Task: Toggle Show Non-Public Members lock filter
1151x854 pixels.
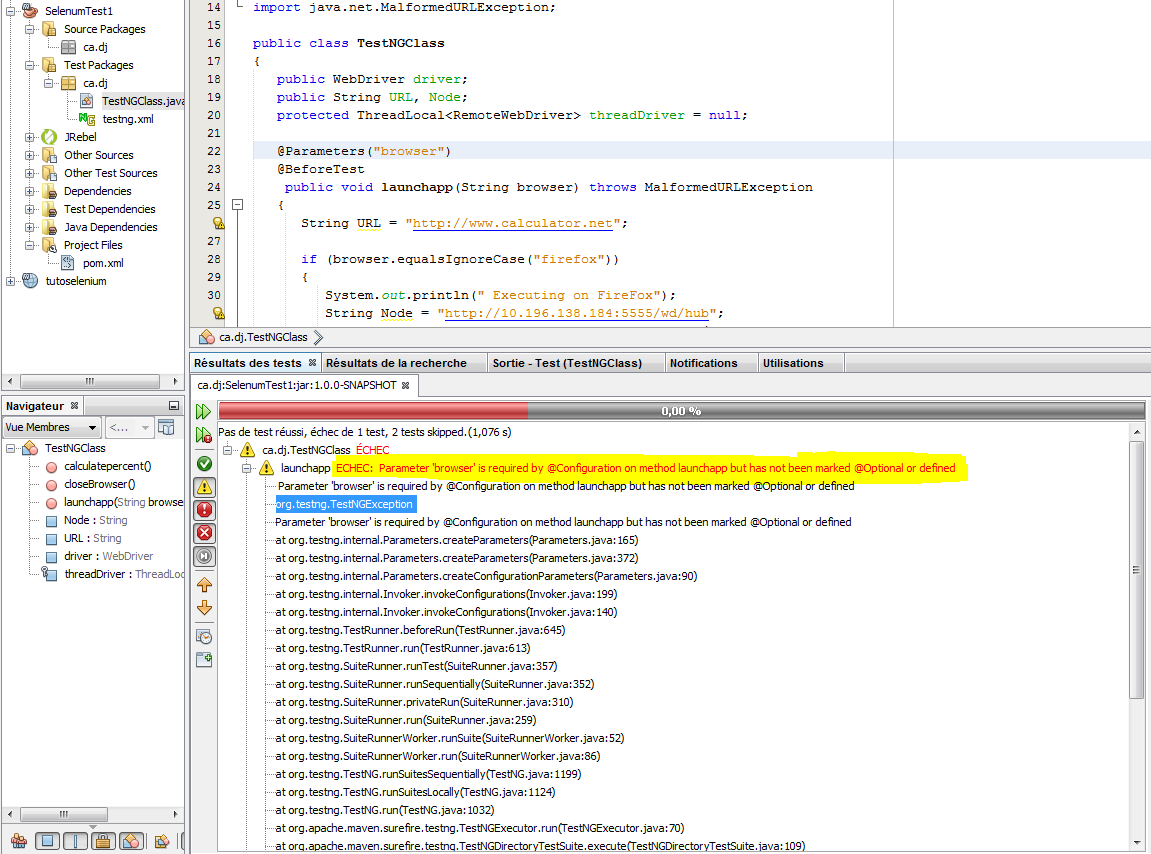Action: pyautogui.click(x=103, y=842)
